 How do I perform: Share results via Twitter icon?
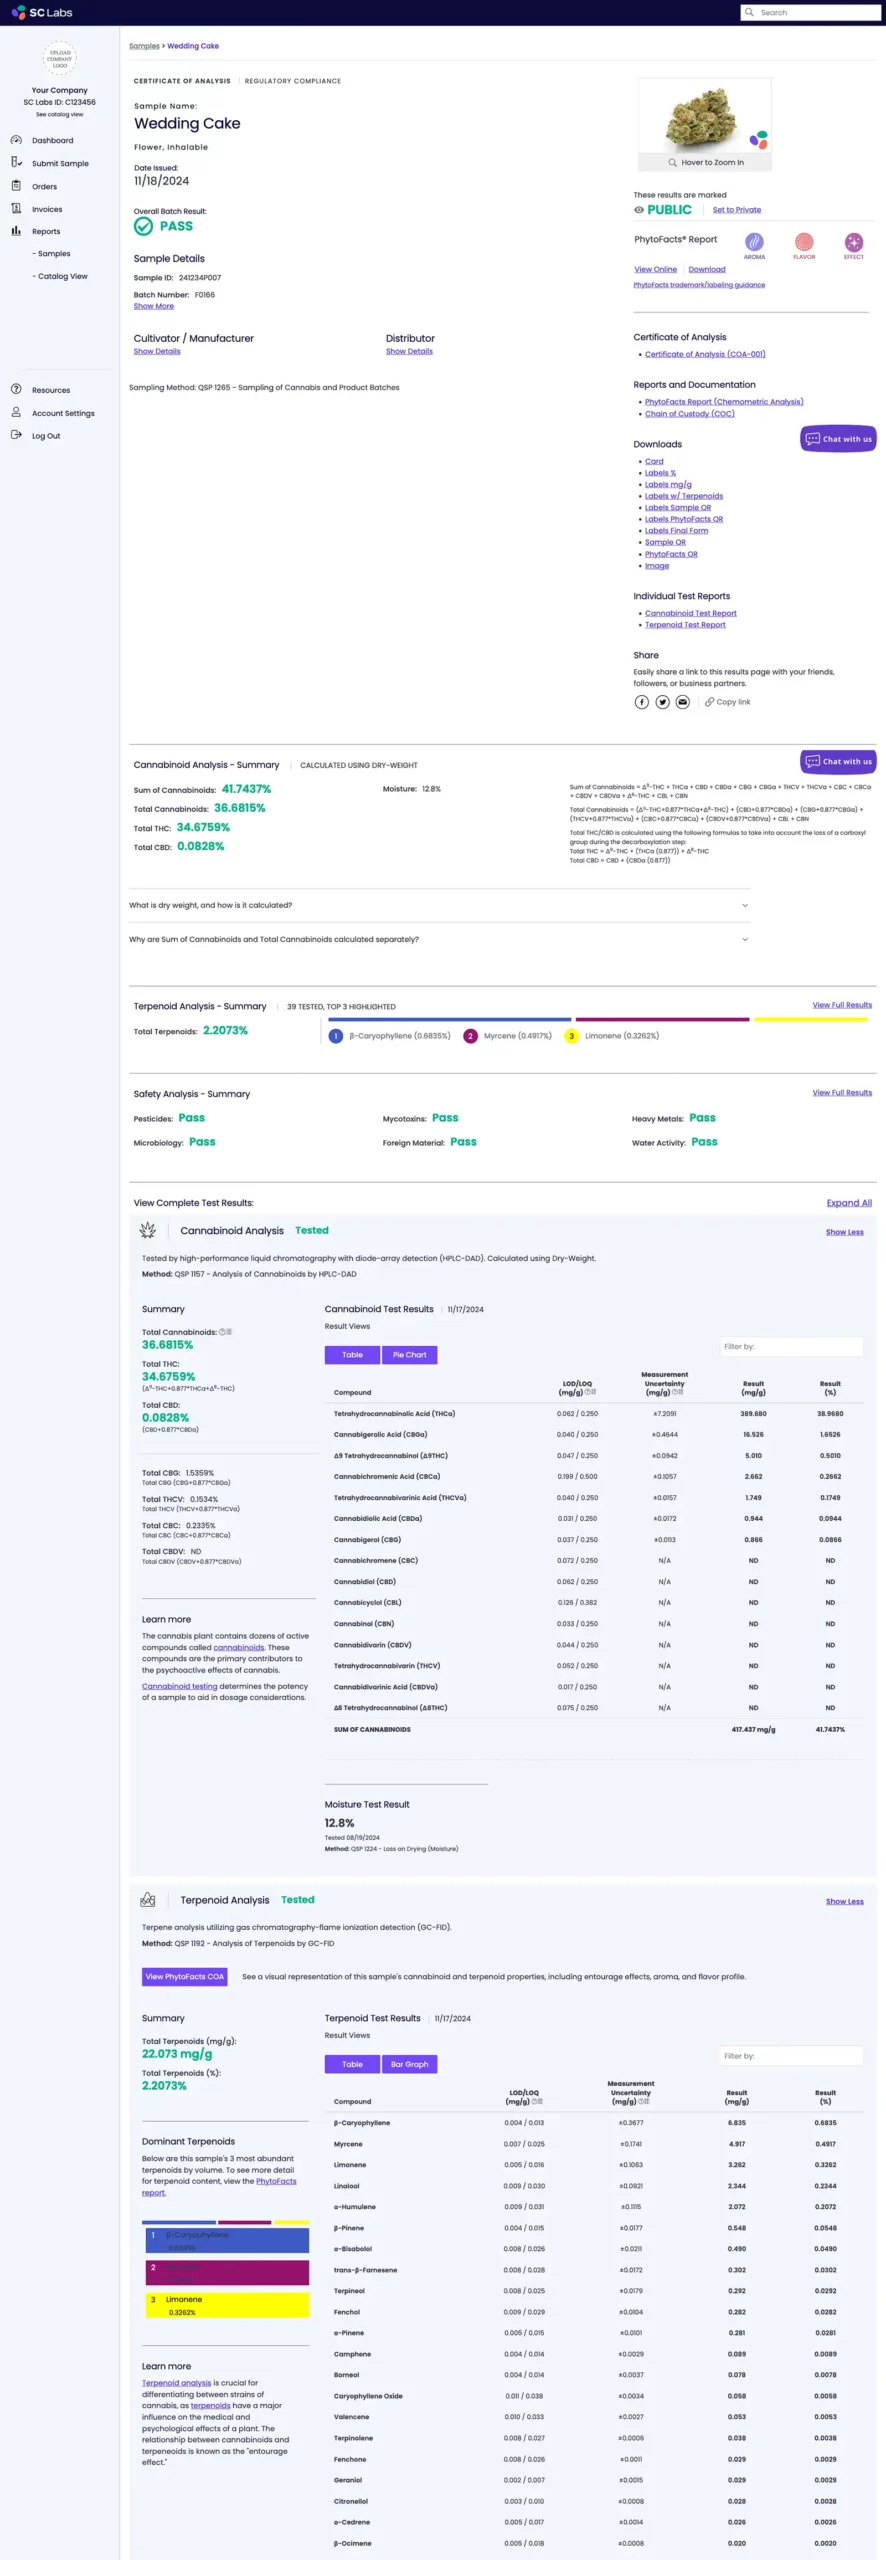[x=662, y=702]
